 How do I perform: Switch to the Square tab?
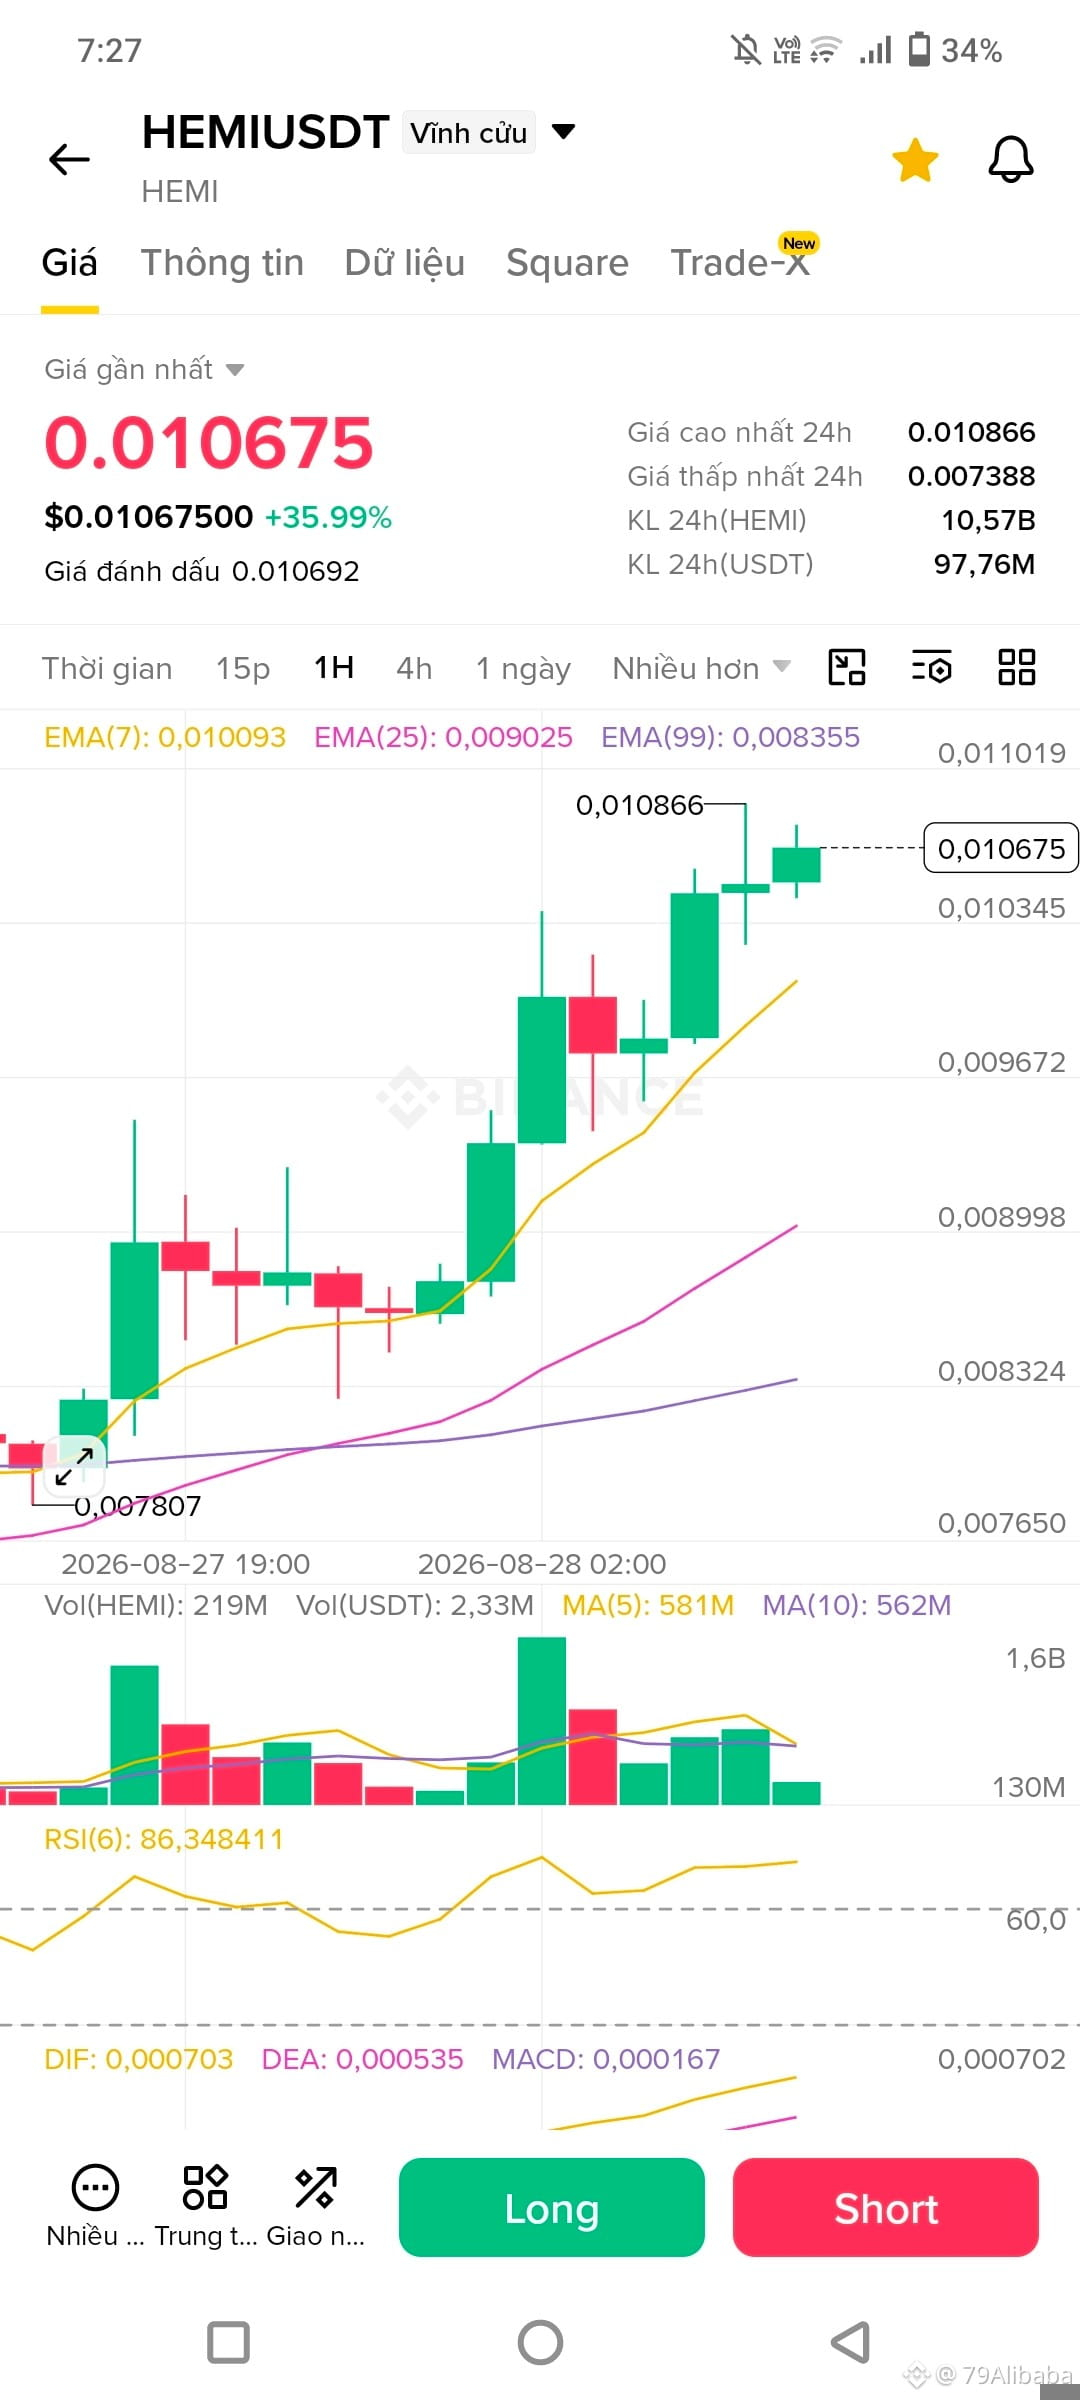(567, 263)
